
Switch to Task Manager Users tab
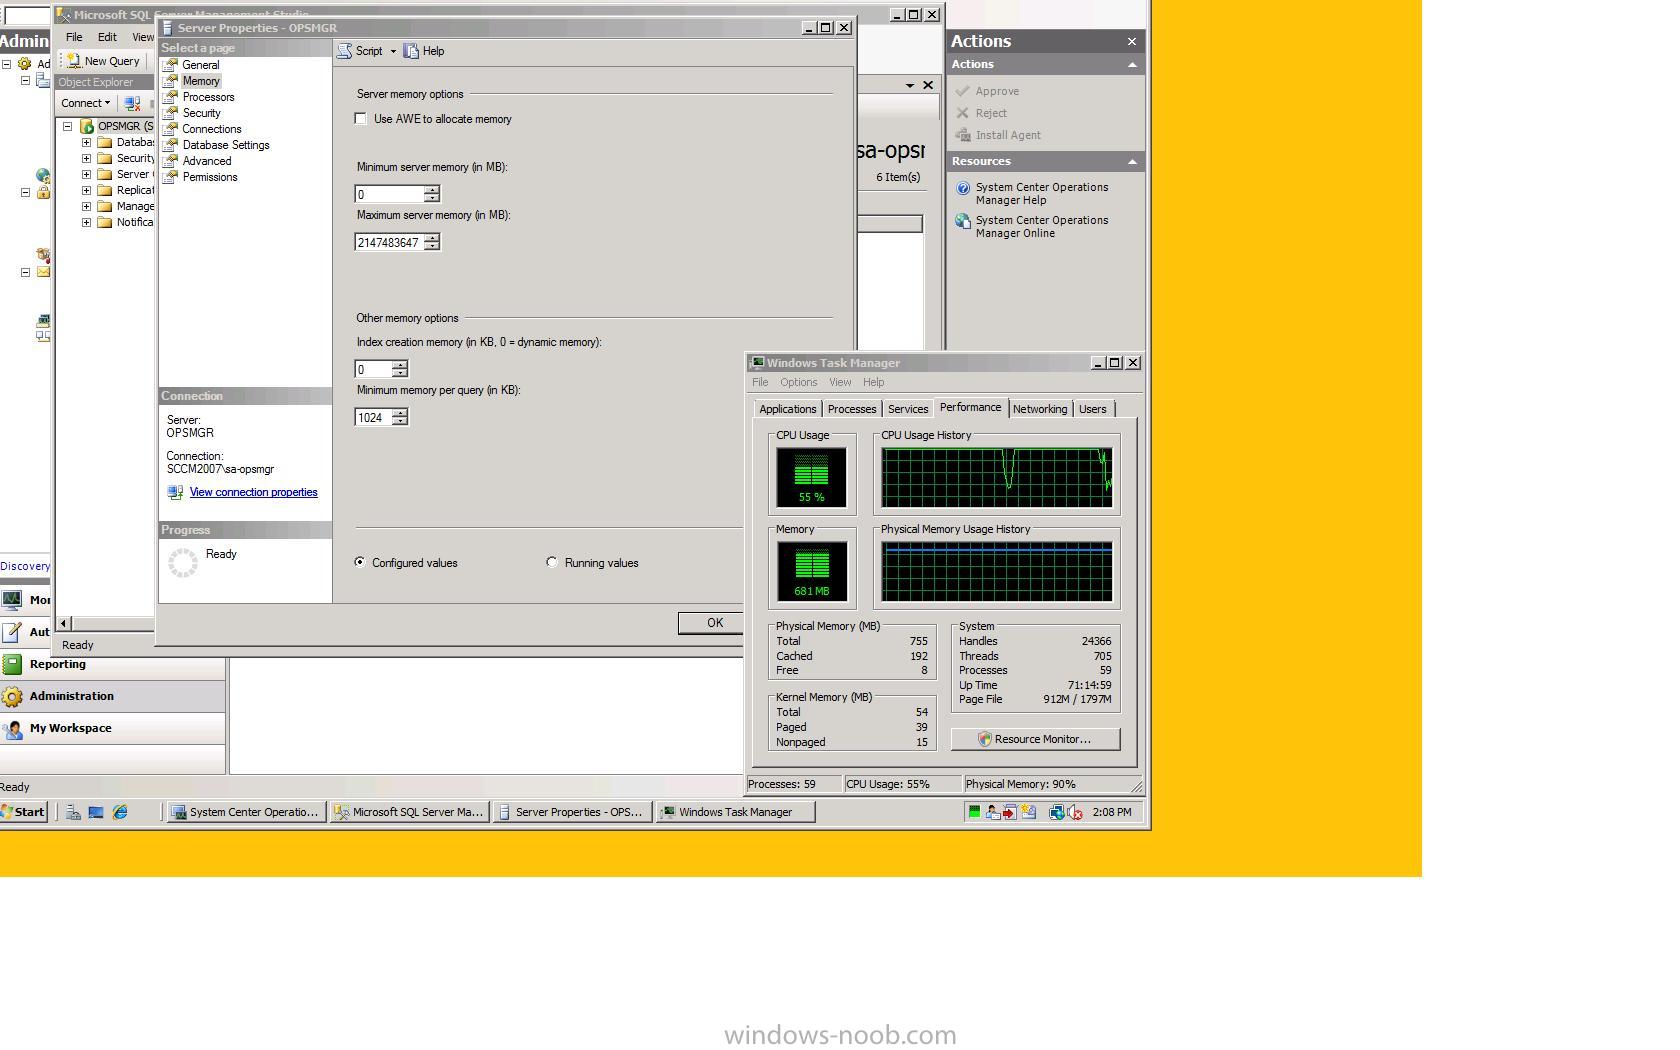(x=1092, y=409)
